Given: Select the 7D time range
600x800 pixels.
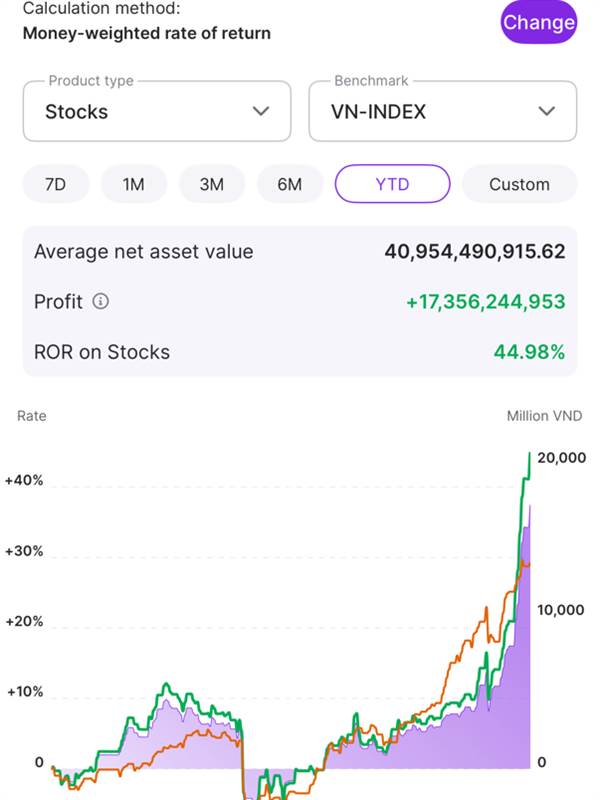Looking at the screenshot, I should tap(56, 184).
